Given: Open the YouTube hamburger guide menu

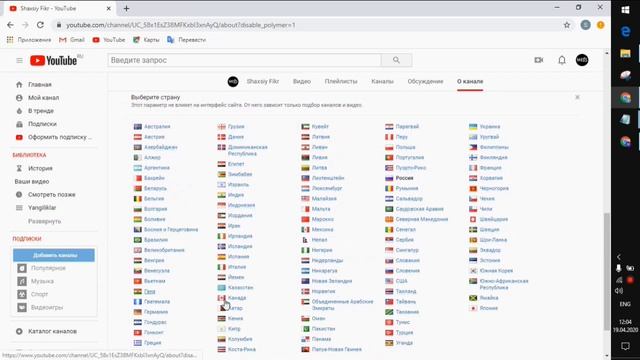Looking at the screenshot, I should 19,60.
